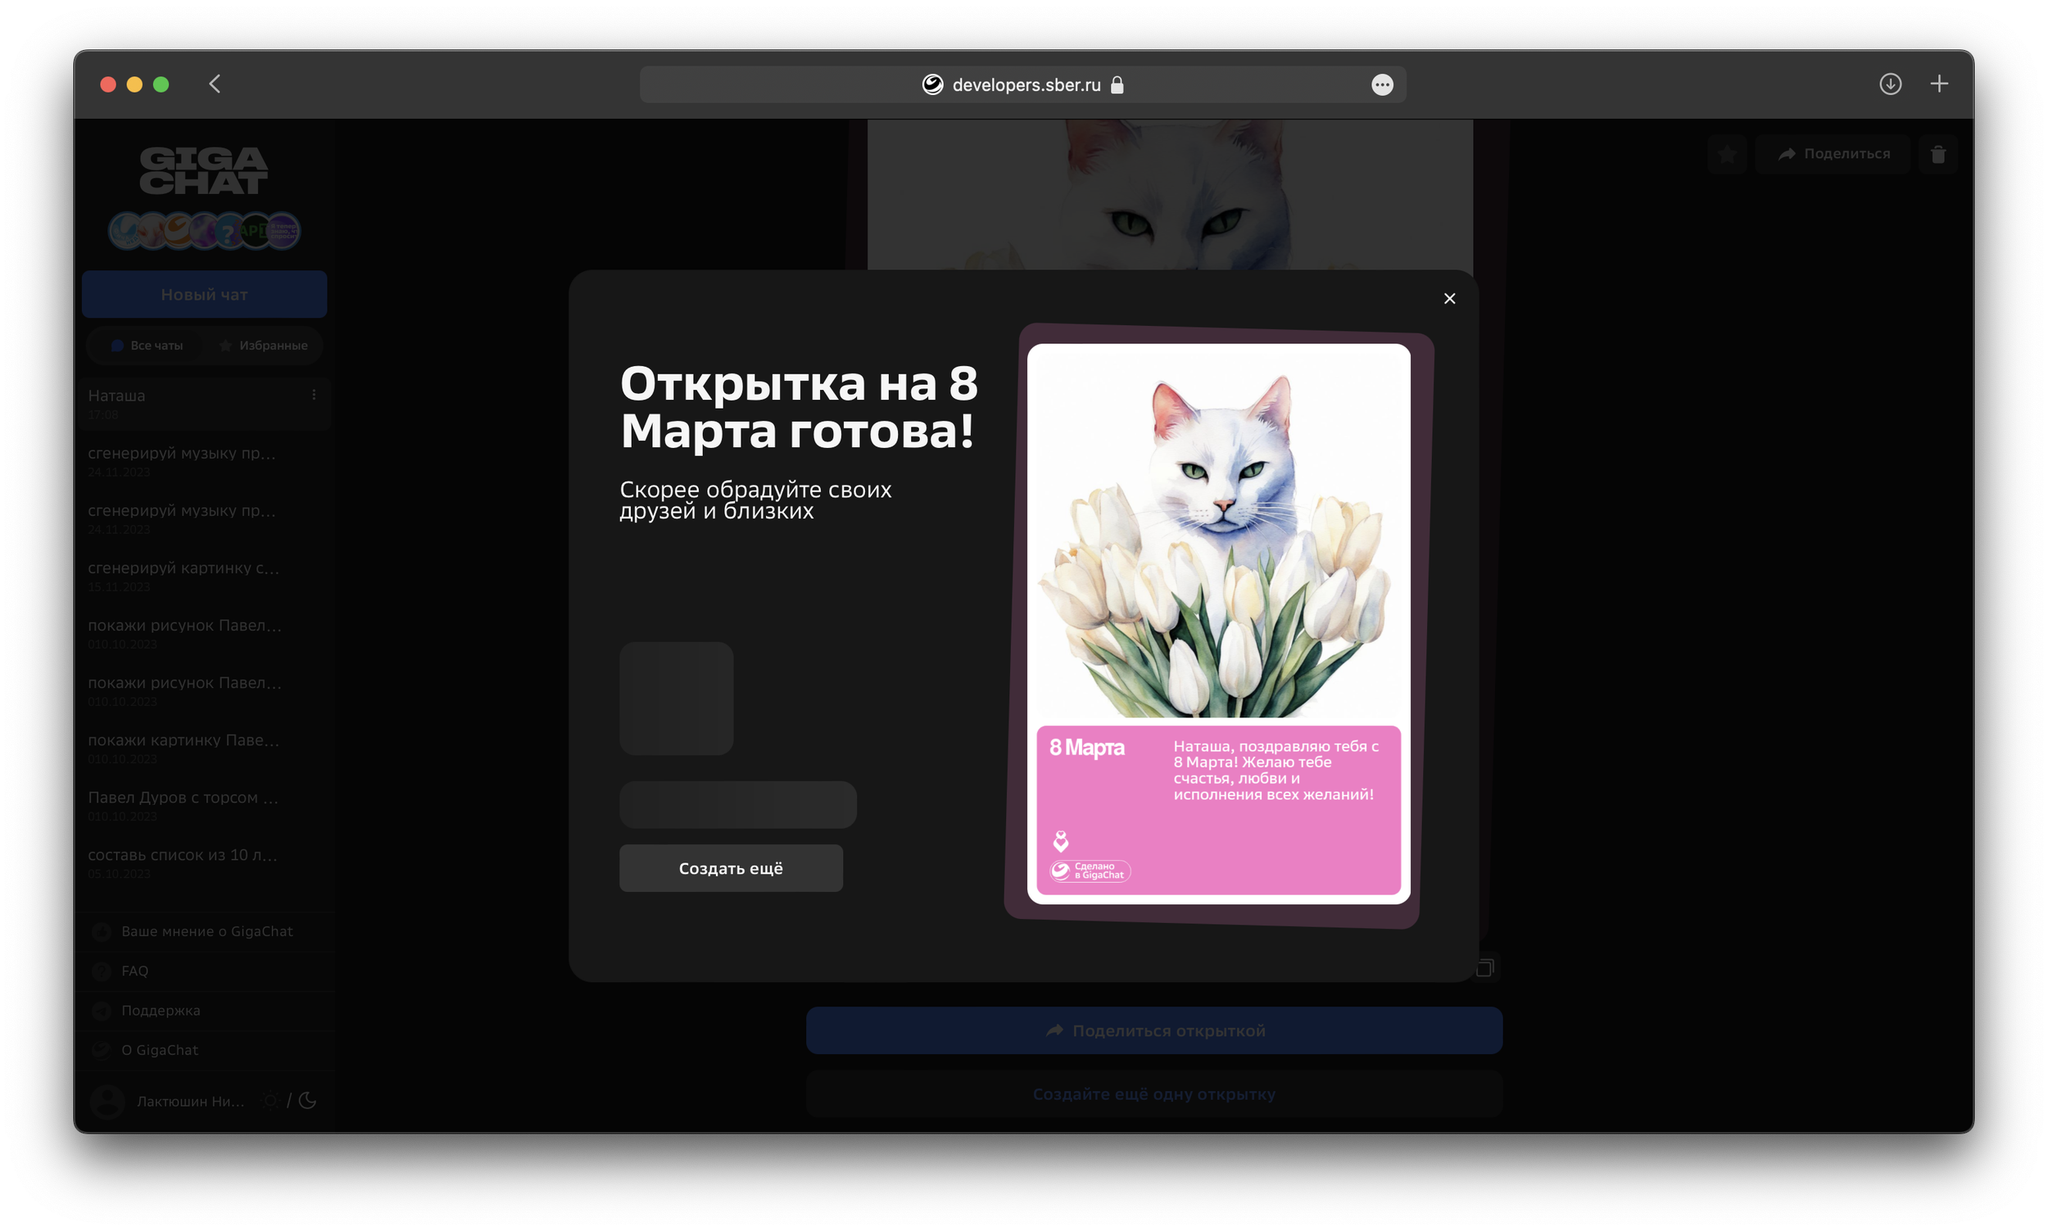Click the heading "Открытка на 8 Марта готова!"

[799, 407]
